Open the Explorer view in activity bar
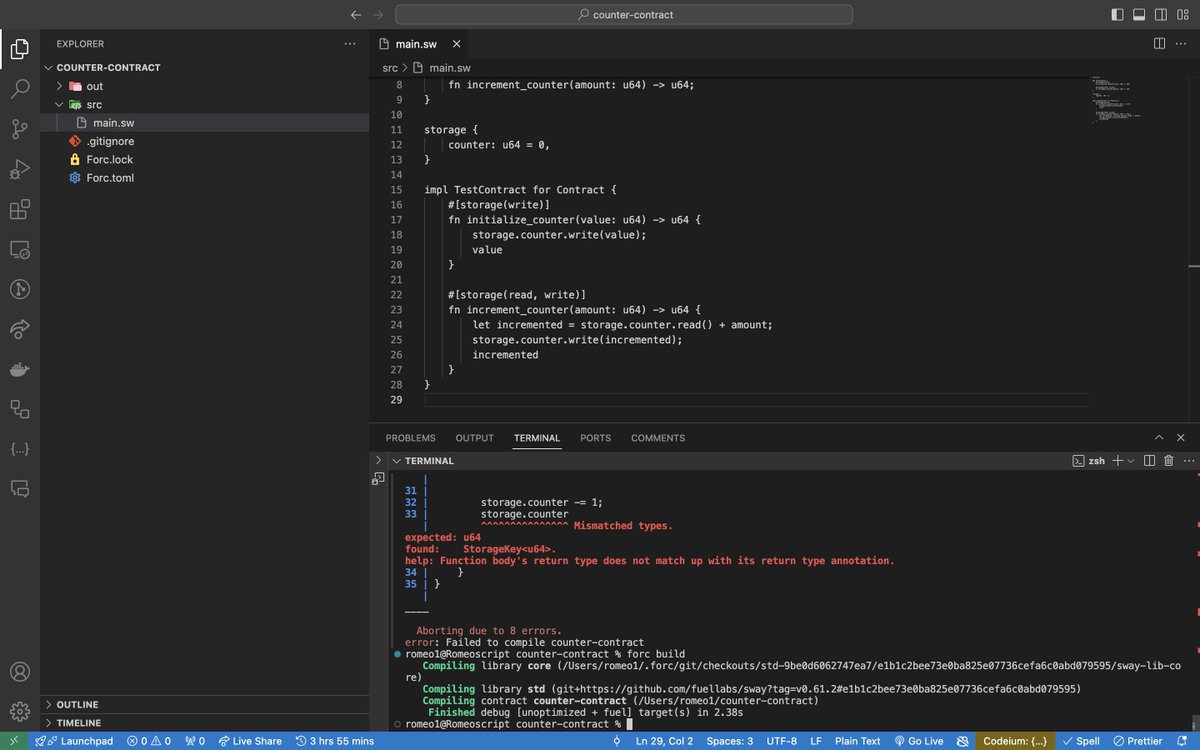This screenshot has height=750, width=1200. click(19, 47)
